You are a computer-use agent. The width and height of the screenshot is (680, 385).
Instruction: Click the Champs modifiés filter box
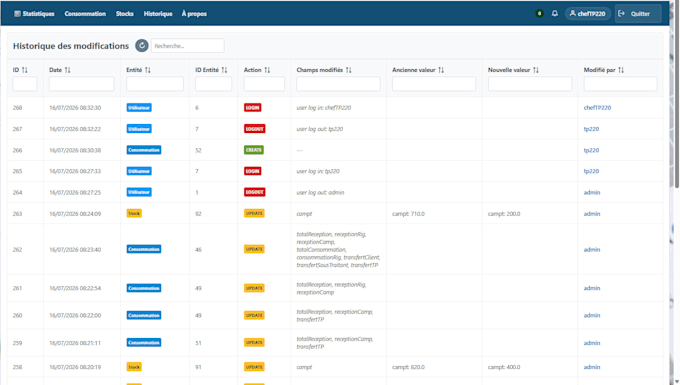338,84
